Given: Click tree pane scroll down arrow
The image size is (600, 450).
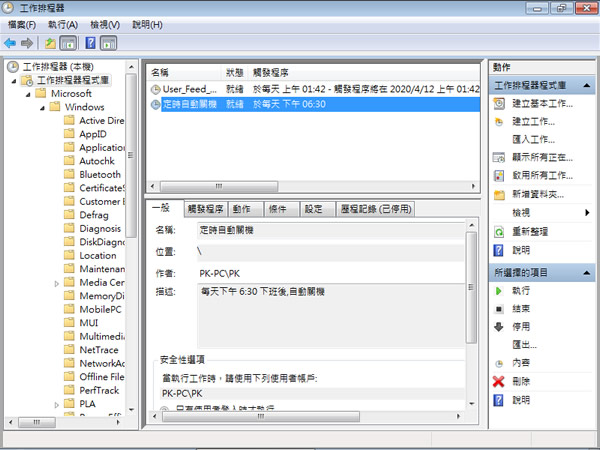Looking at the screenshot, I should click(x=131, y=410).
